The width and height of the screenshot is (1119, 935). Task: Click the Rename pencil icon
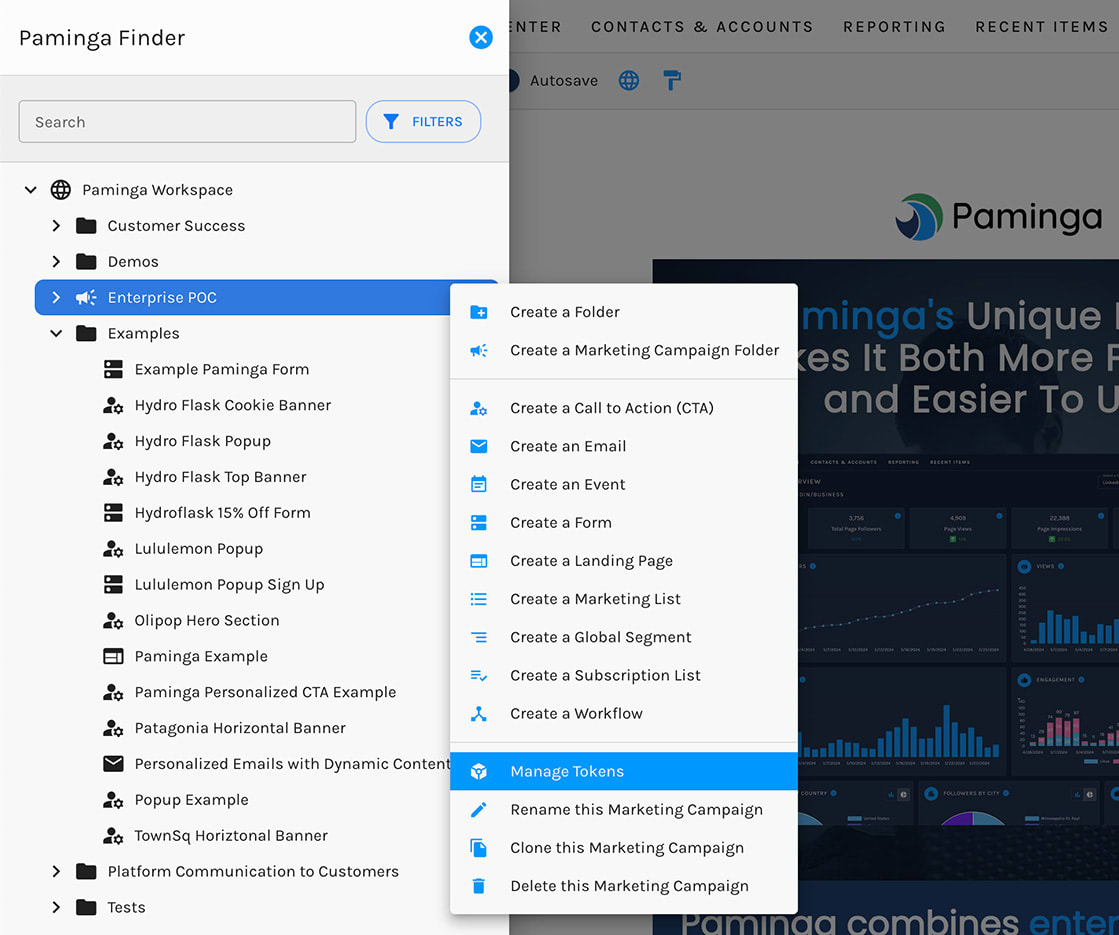[x=479, y=809]
